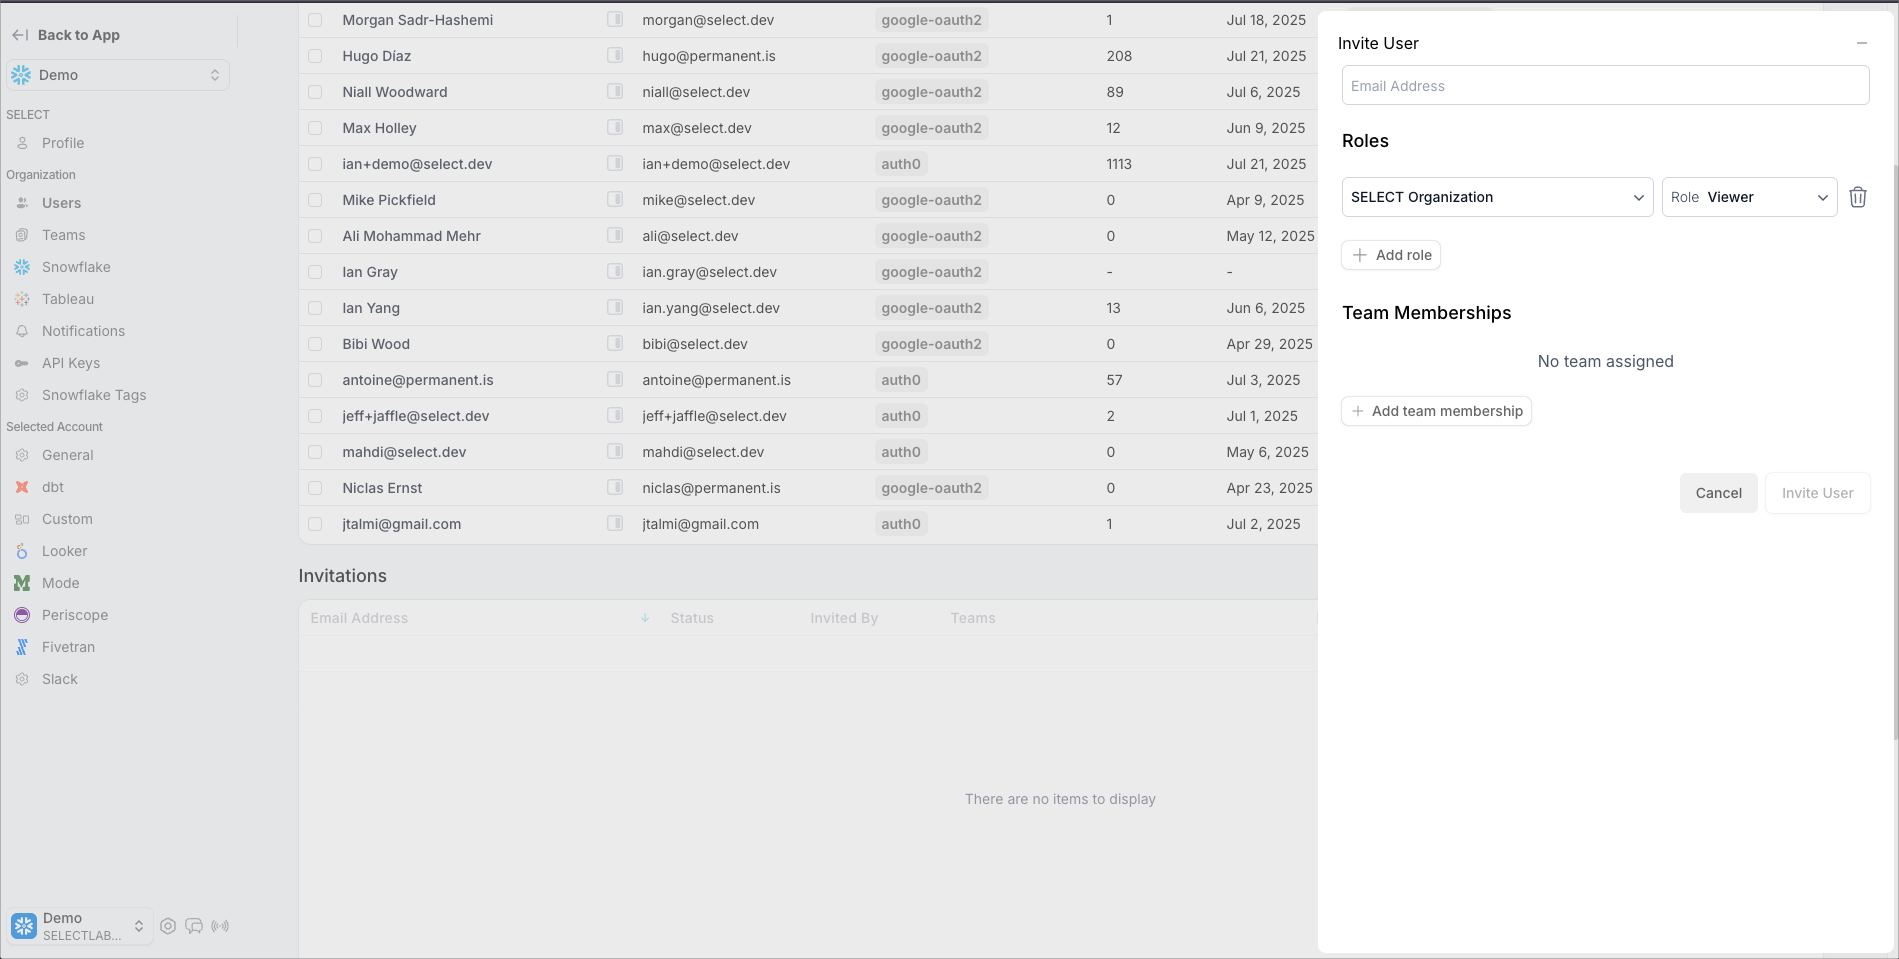Expand the Demo SELECTLAB account switcher
The width and height of the screenshot is (1899, 959).
tap(80, 926)
